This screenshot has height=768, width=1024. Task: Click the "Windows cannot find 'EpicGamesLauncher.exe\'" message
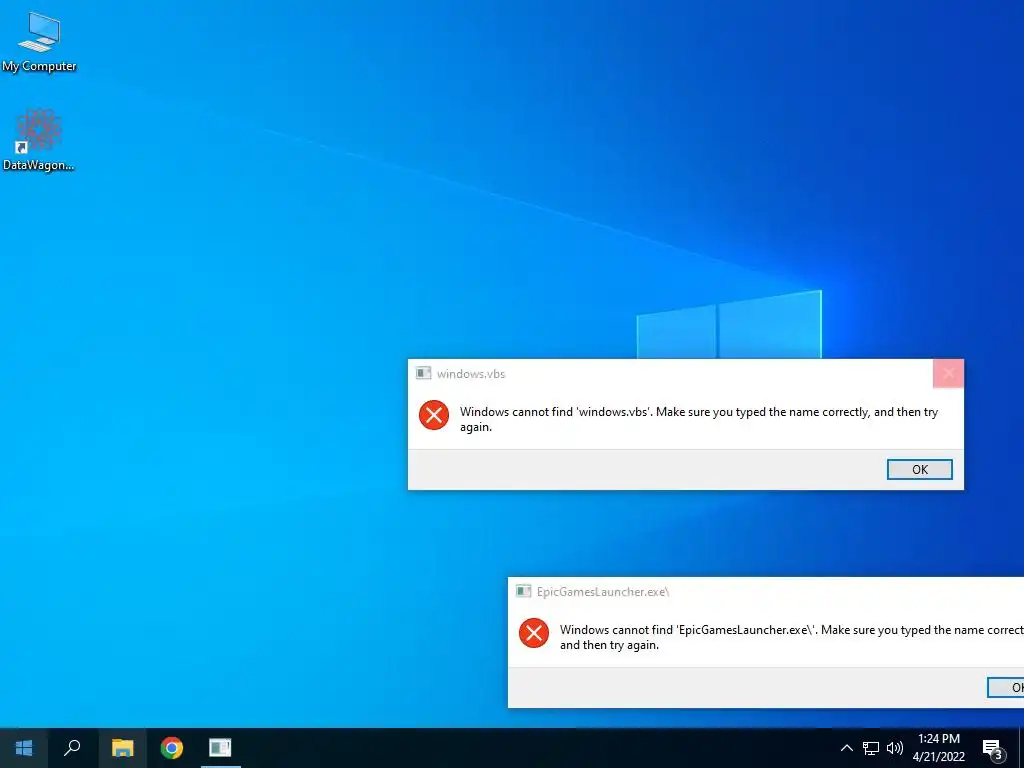click(x=792, y=637)
